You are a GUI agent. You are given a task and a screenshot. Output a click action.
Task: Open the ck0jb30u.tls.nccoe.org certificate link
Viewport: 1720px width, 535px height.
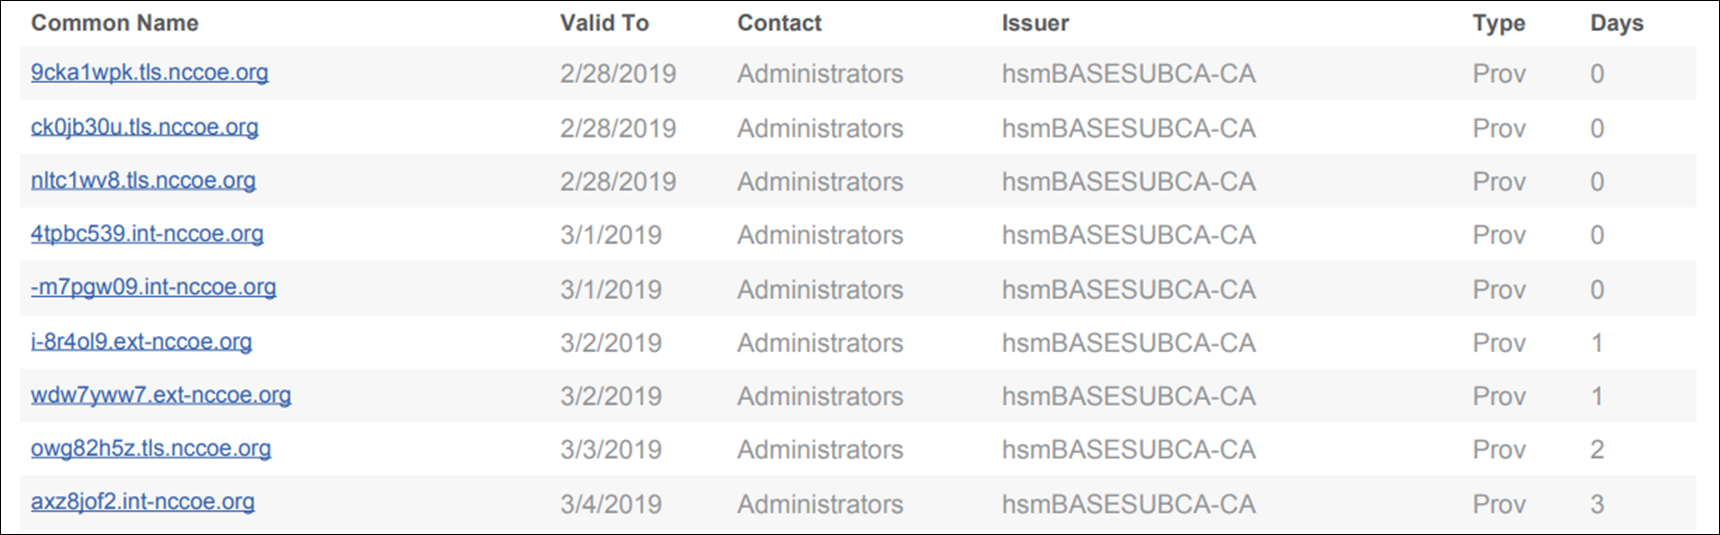pos(144,128)
